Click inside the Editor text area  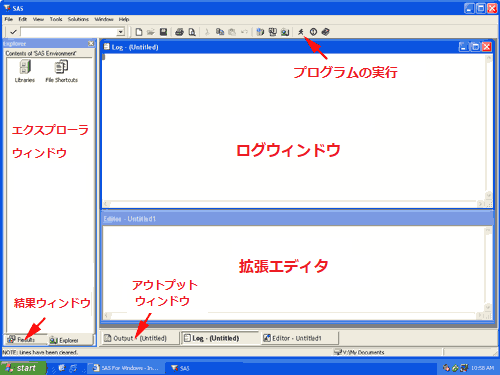pyautogui.click(x=293, y=269)
